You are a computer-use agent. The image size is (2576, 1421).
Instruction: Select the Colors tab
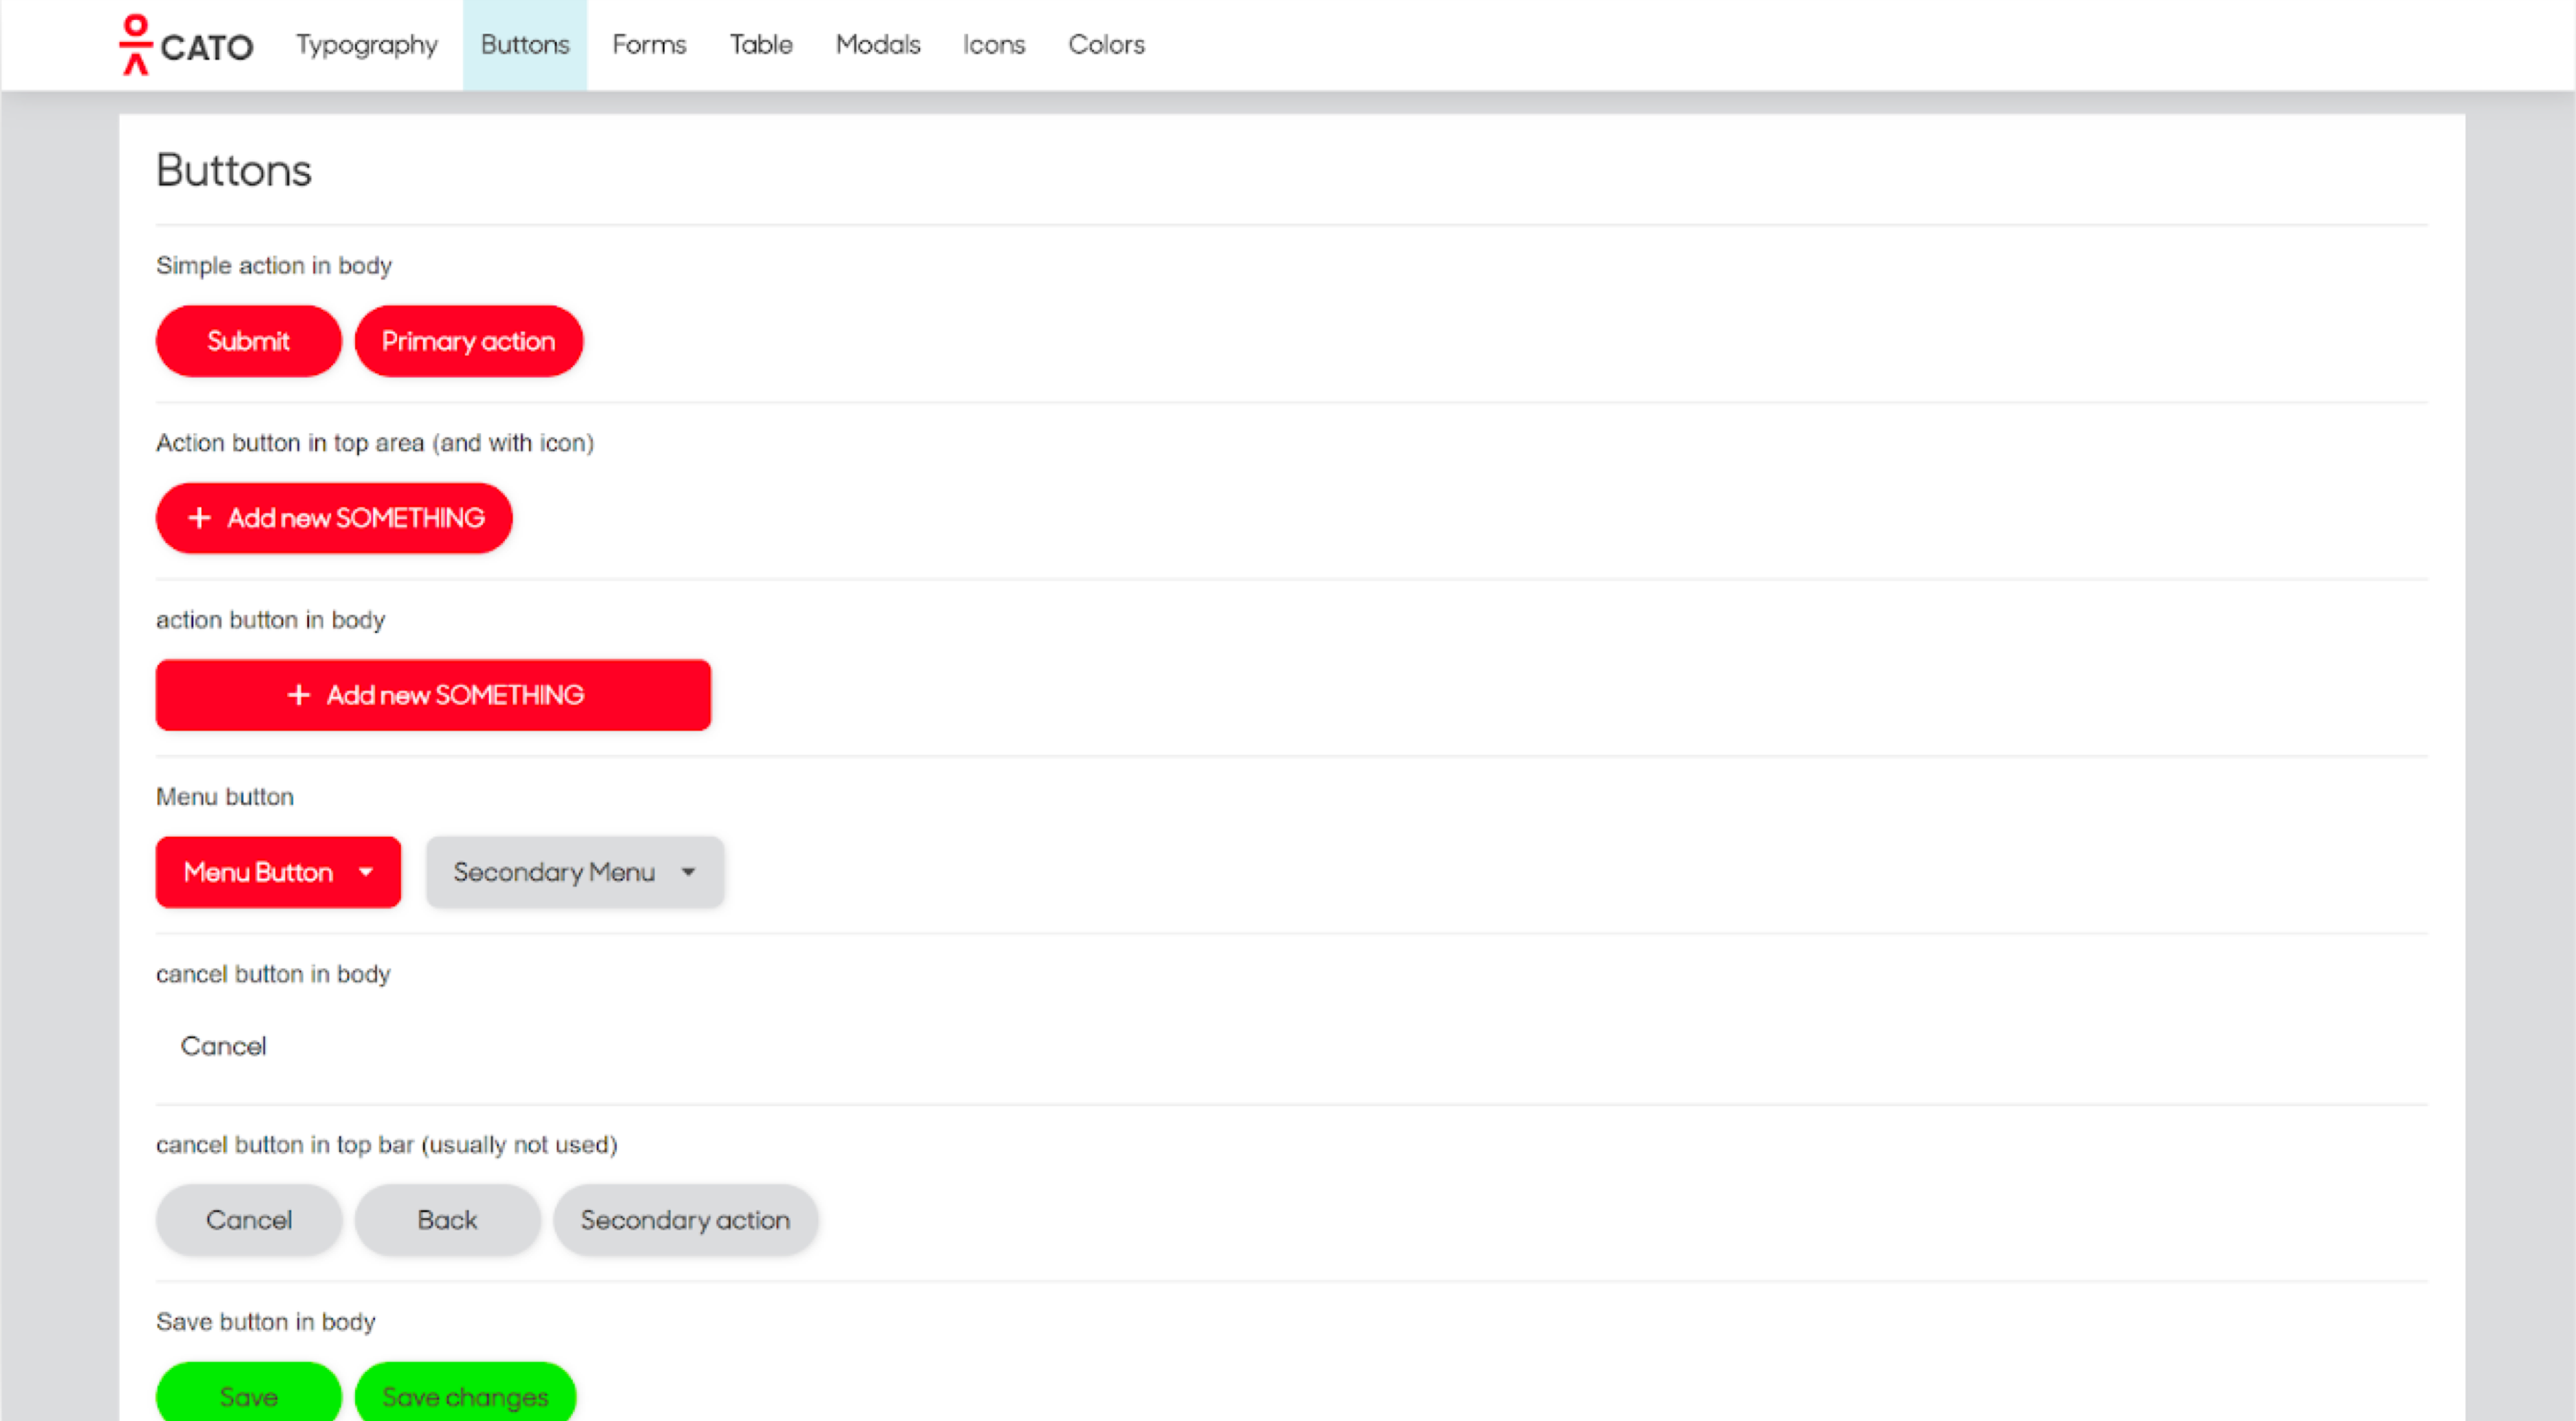(x=1106, y=45)
